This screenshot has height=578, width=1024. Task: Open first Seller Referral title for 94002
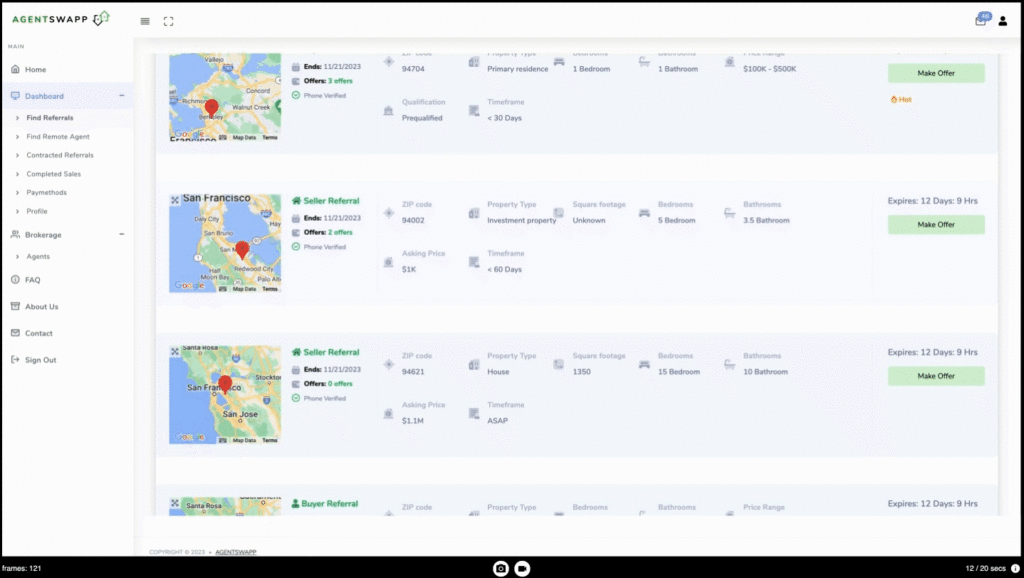tap(331, 201)
